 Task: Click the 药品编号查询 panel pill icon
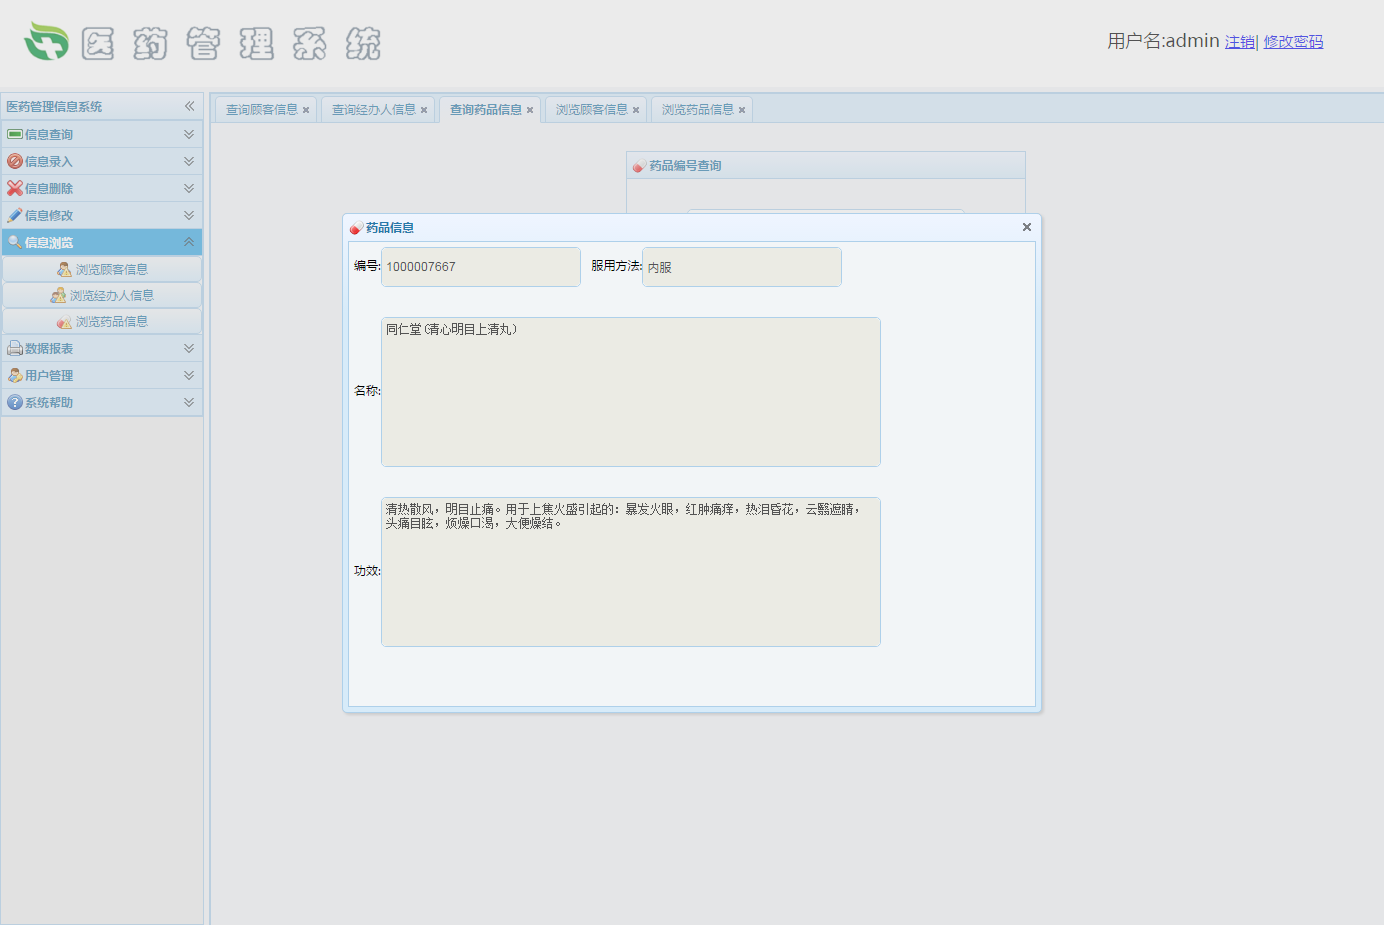pyautogui.click(x=639, y=166)
